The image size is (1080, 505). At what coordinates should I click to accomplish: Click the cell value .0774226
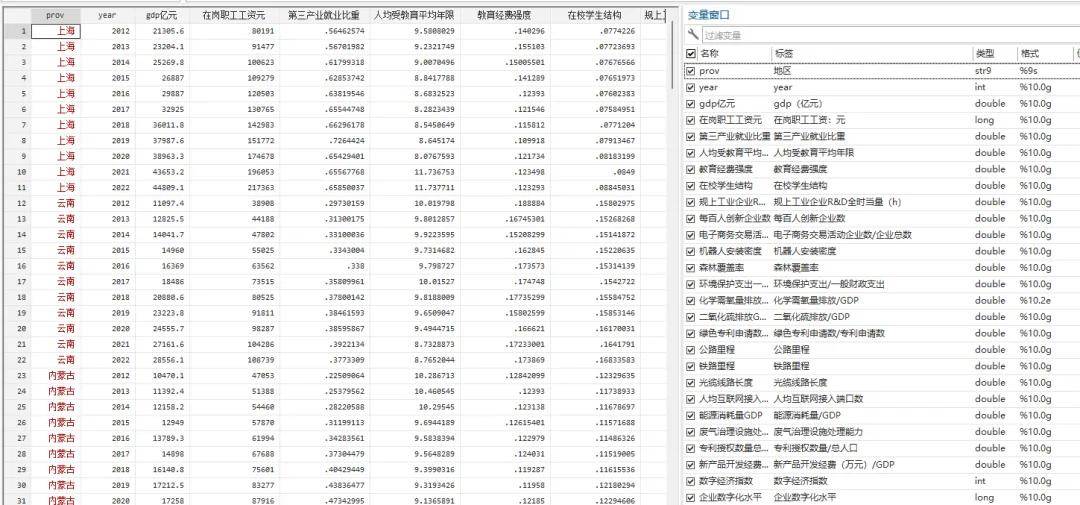point(595,31)
